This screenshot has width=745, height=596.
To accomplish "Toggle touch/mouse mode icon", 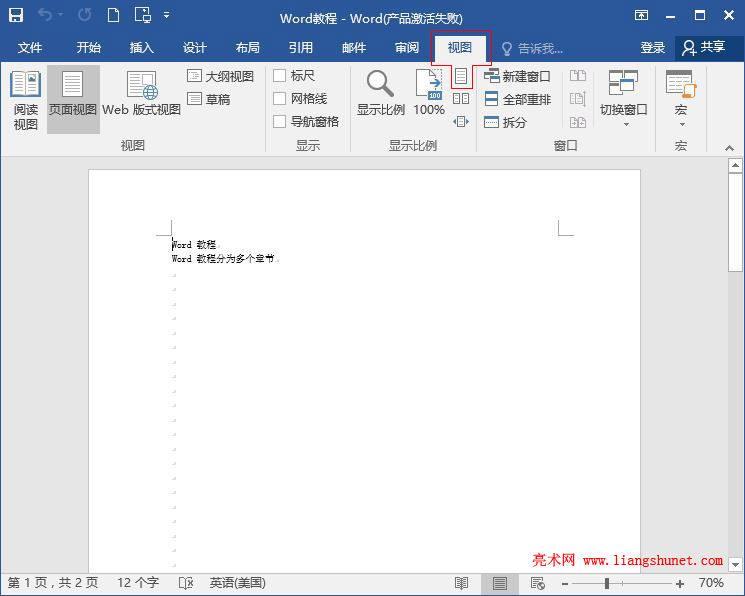I will coord(143,15).
